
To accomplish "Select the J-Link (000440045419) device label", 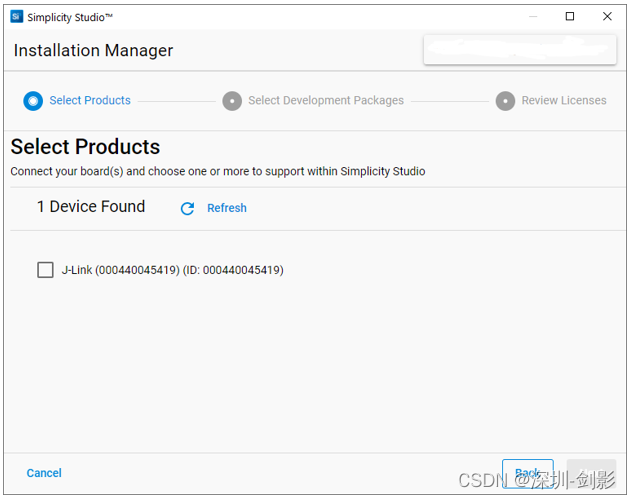I will 172,270.
